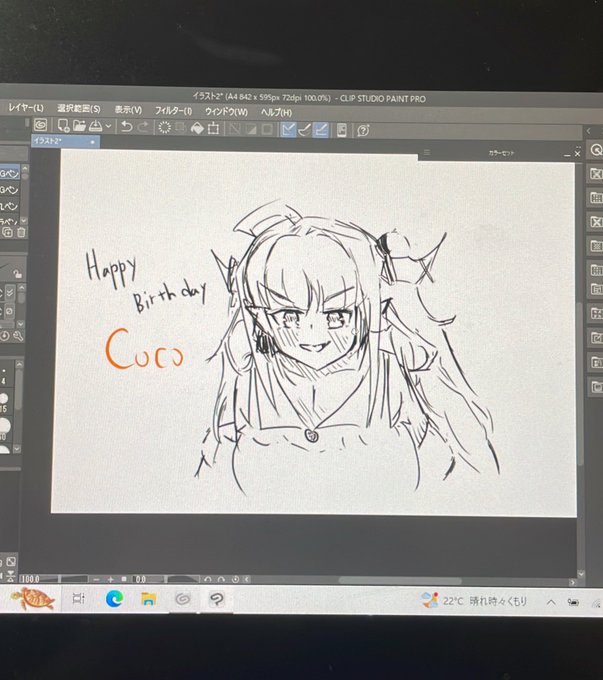Click the zoom in plus button
Screen dimensions: 603x680
111,579
